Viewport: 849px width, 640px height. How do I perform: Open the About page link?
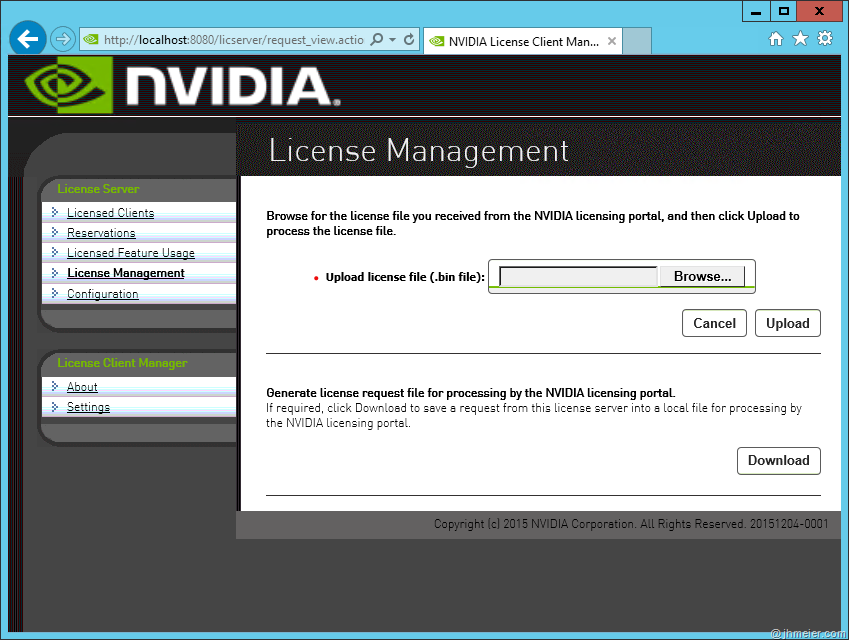point(82,387)
